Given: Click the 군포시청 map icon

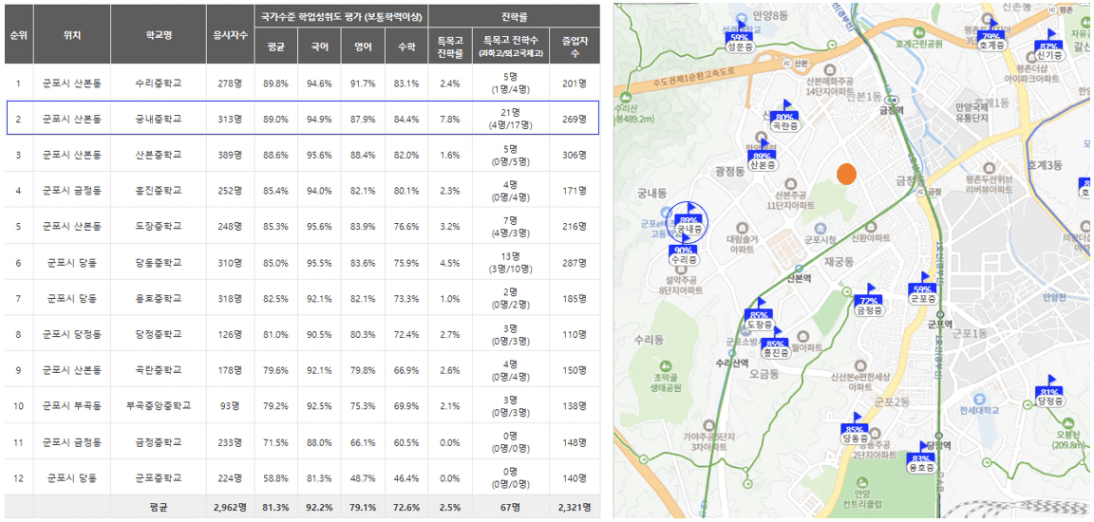Looking at the screenshot, I should (821, 228).
